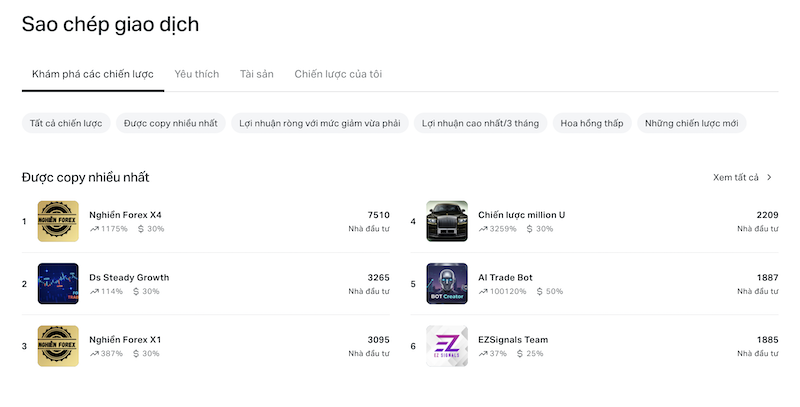Screen dimensions: 800x407
Task: Open the Tài sản tab
Action: pyautogui.click(x=257, y=74)
